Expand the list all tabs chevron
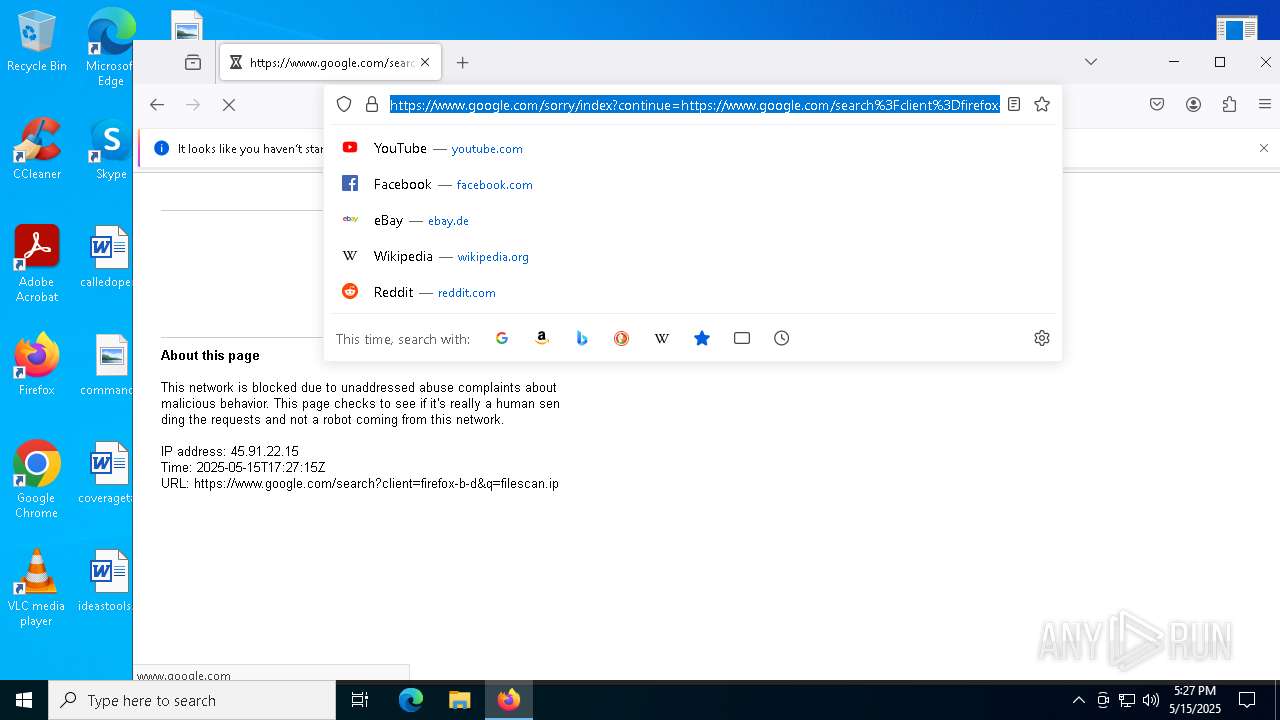This screenshot has height=720, width=1280. (x=1091, y=62)
